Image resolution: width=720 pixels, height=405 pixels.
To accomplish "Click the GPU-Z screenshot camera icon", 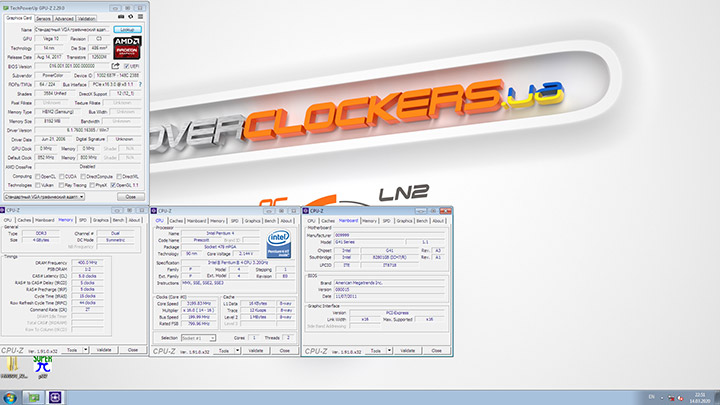I will point(121,17).
